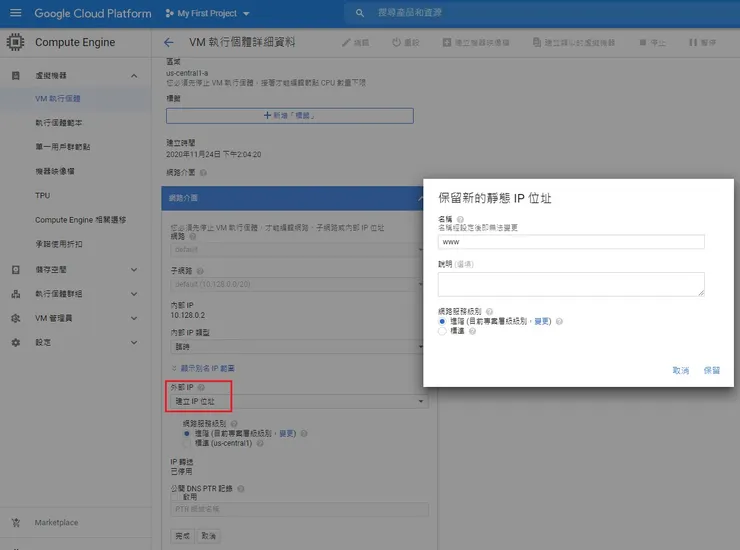Toggle the 啟用 PTR record checkbox
This screenshot has width=740, height=550.
tap(175, 497)
